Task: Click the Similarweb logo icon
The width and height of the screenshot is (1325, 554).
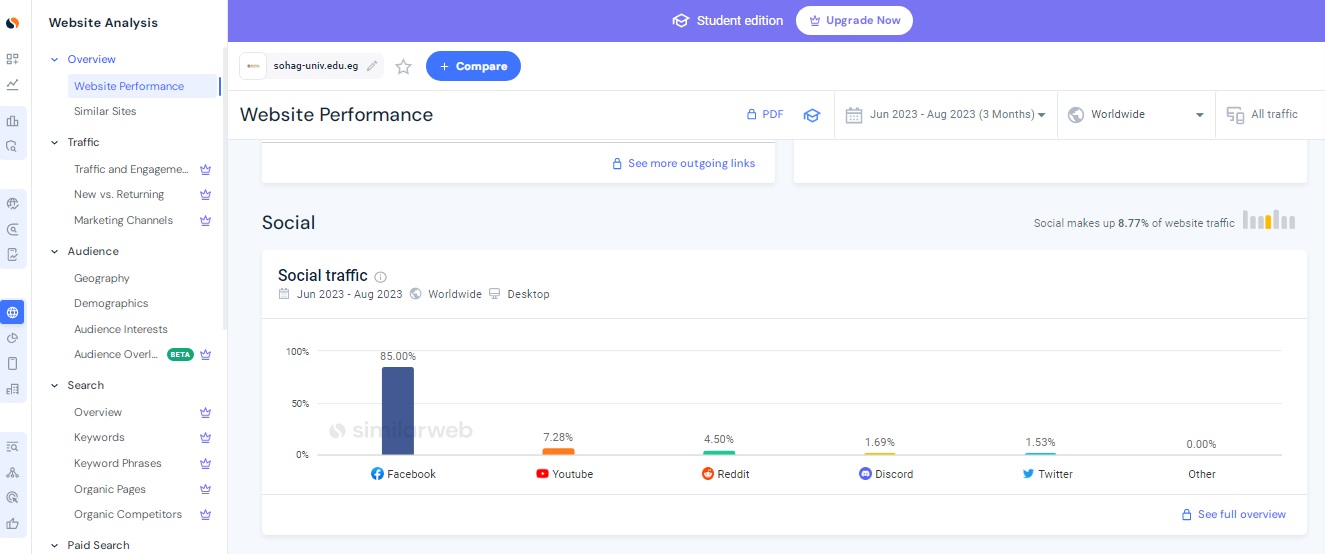Action: pos(12,22)
